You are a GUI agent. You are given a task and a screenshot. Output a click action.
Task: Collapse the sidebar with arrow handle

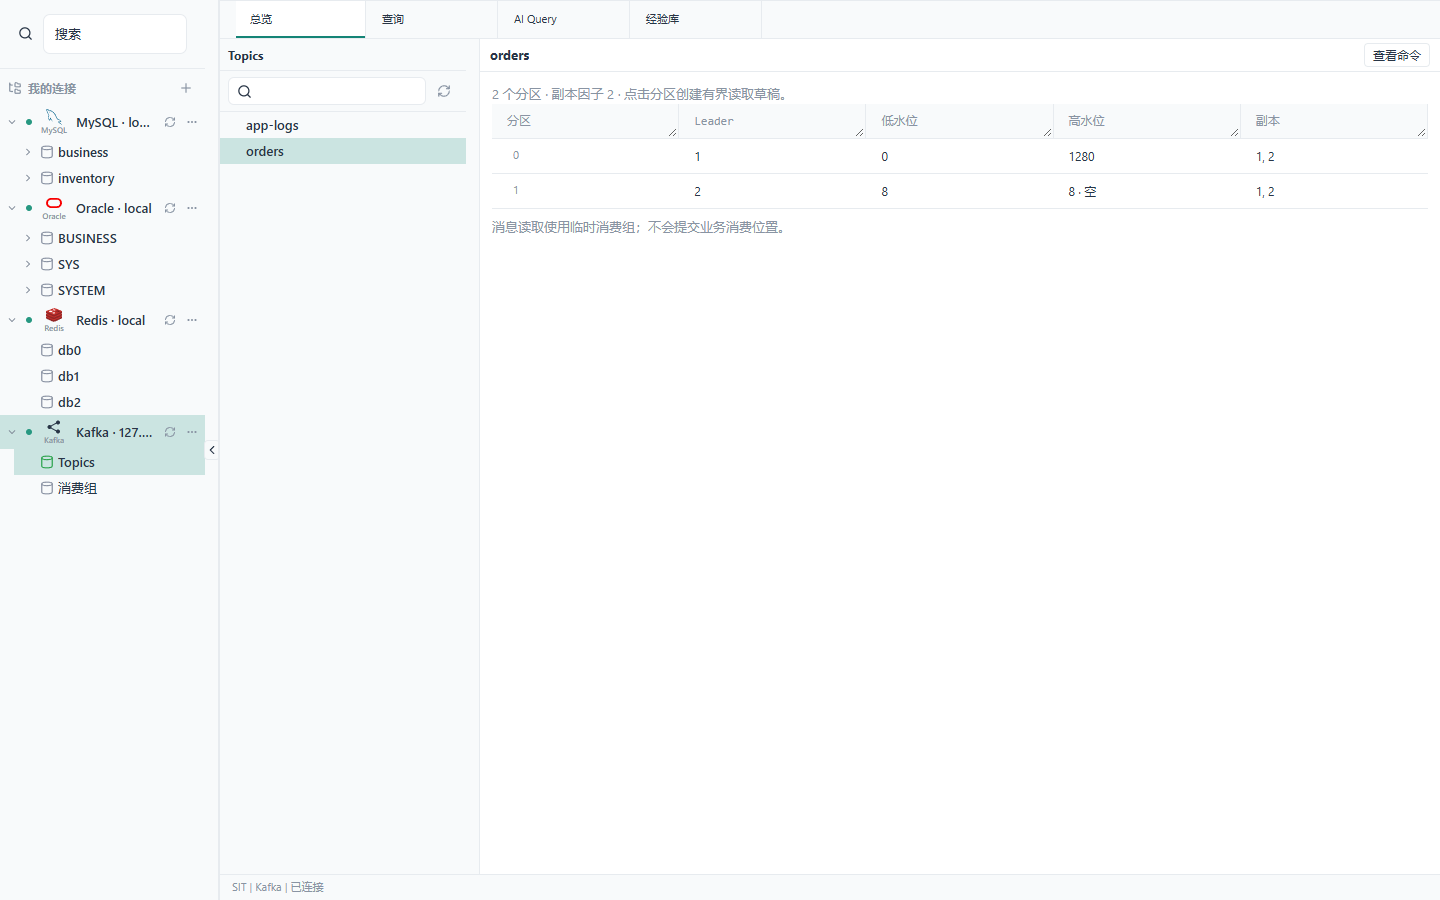click(212, 450)
